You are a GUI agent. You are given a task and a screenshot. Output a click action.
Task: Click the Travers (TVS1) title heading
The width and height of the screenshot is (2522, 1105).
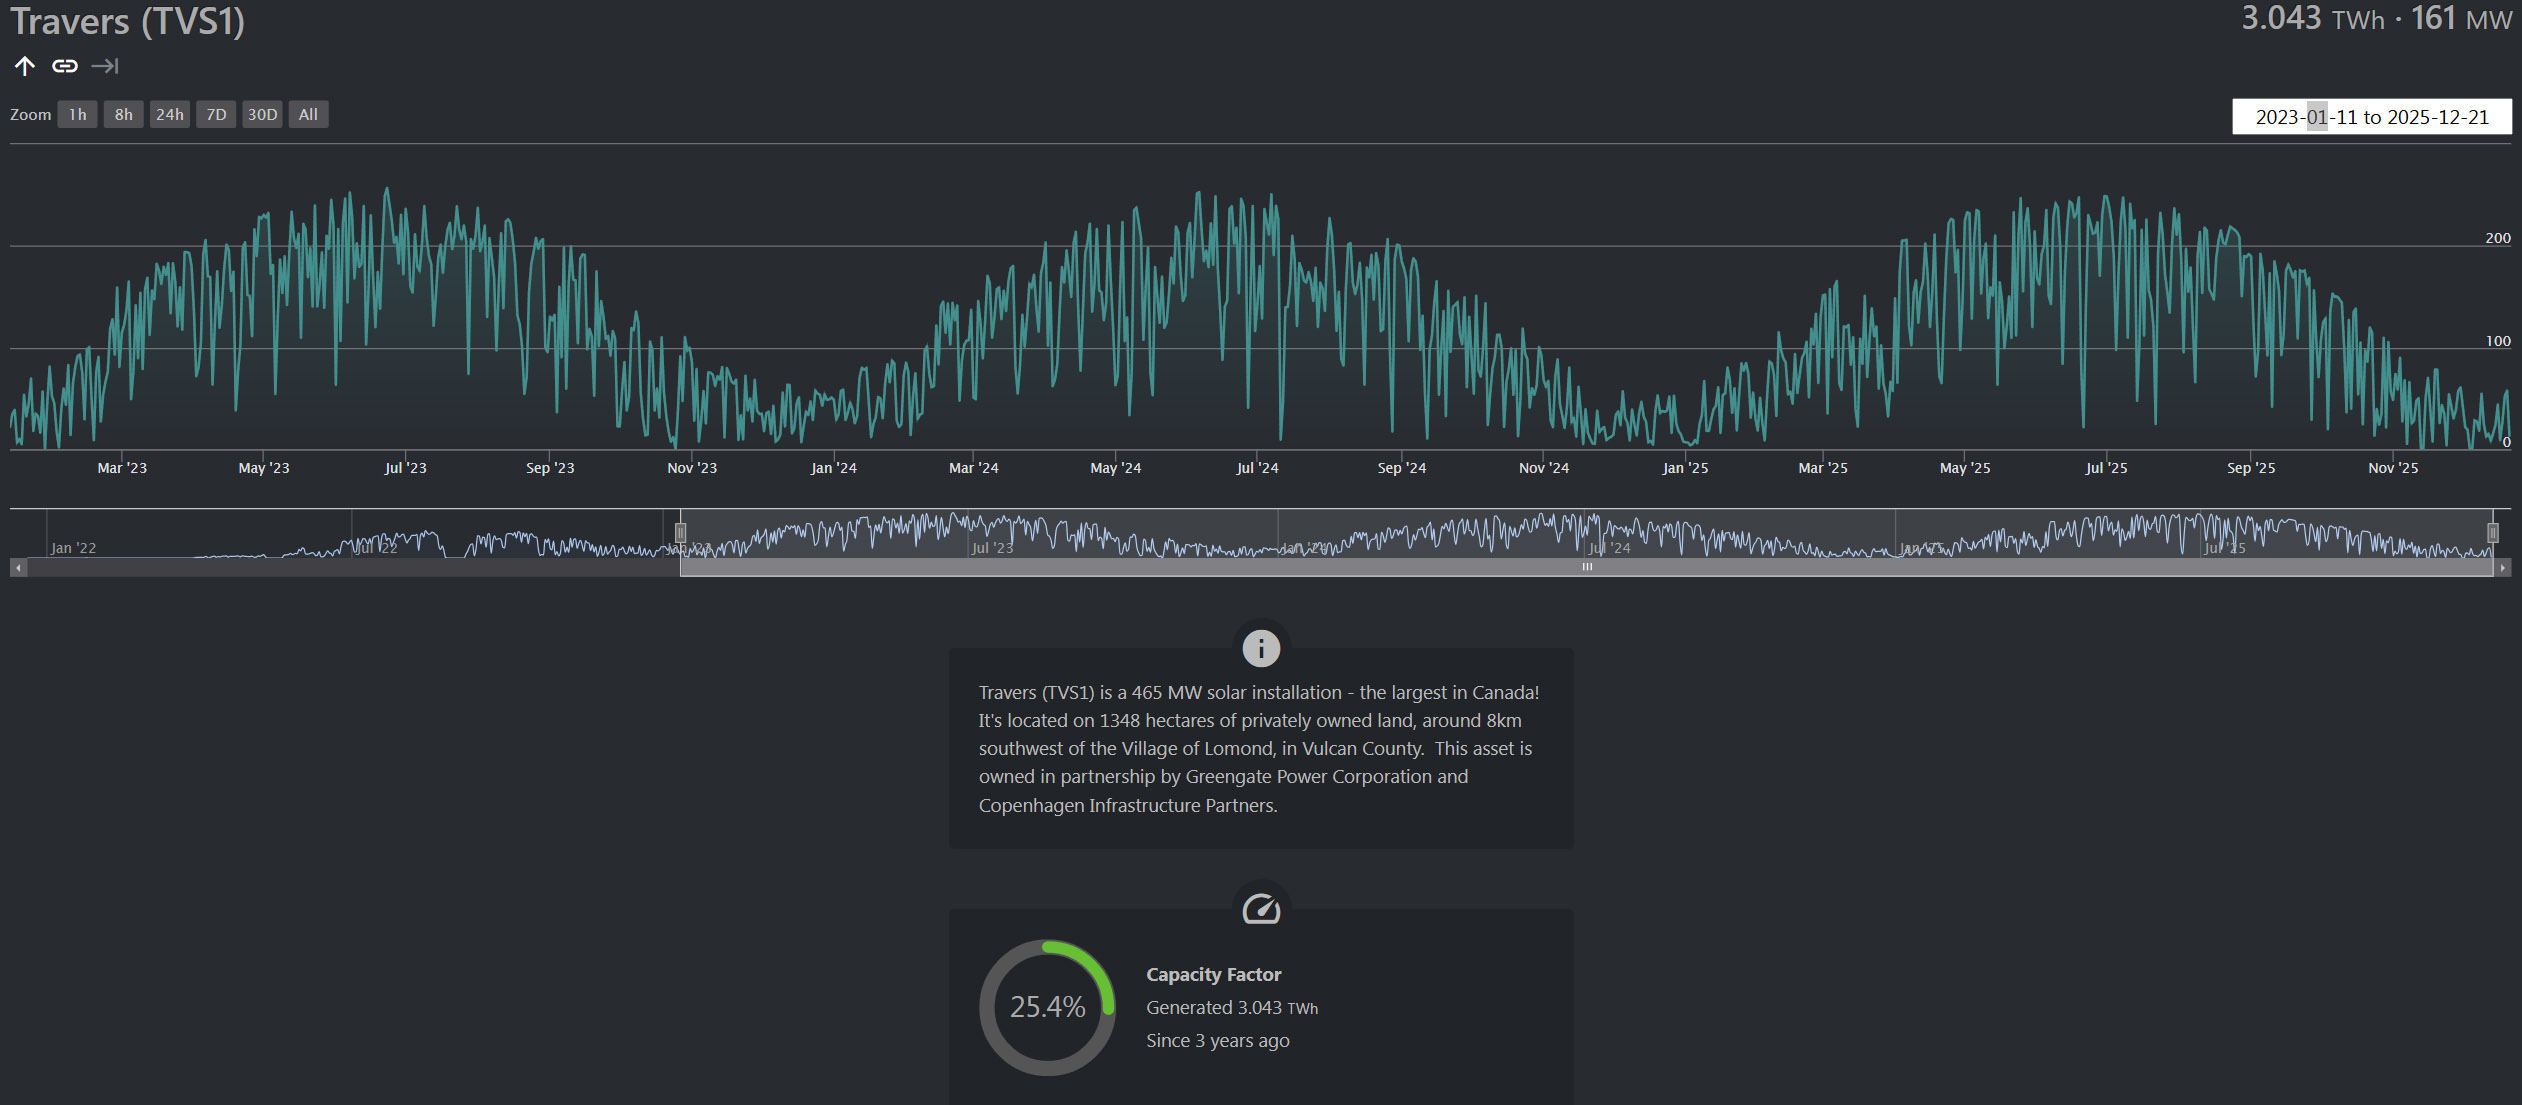(128, 21)
